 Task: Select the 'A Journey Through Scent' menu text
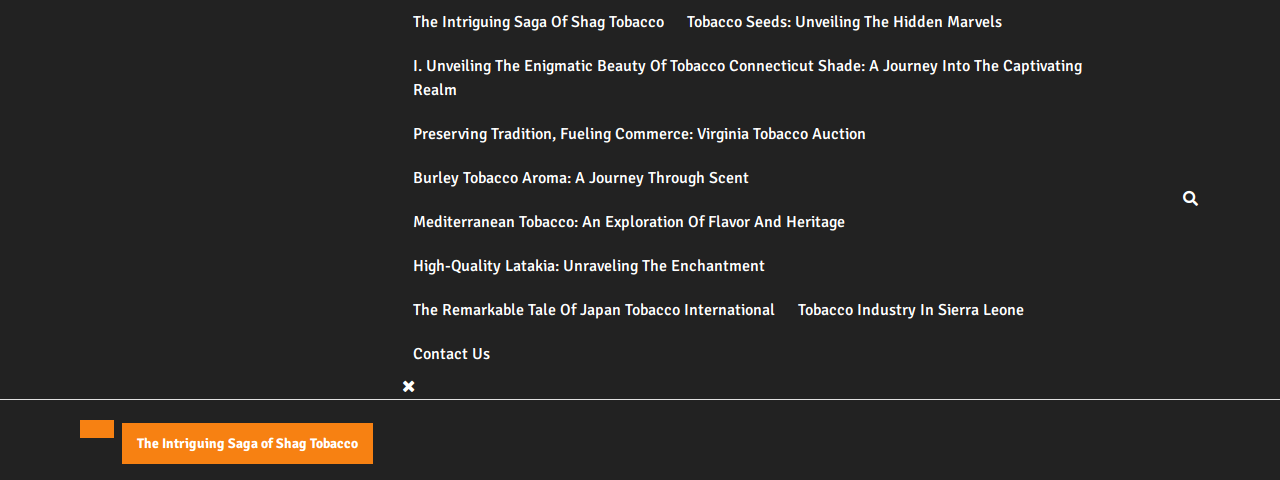pyautogui.click(x=662, y=178)
